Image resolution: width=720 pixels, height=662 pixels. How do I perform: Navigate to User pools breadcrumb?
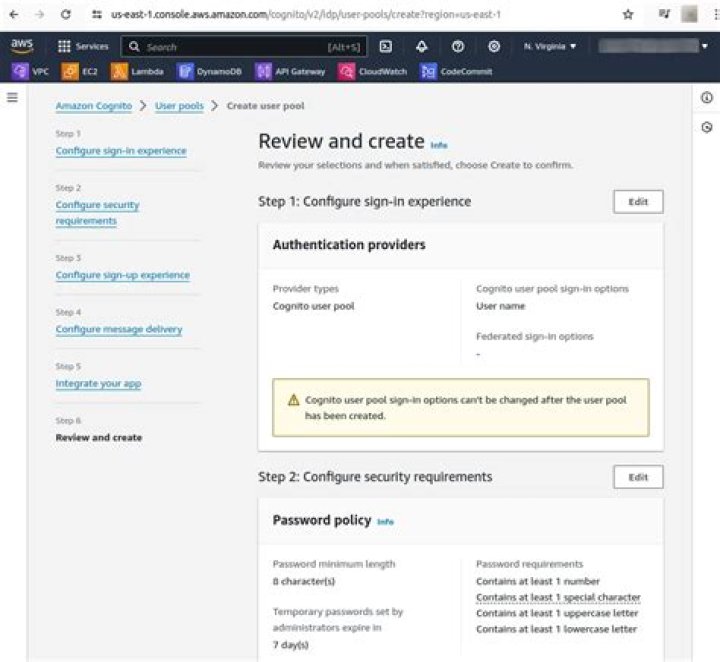click(178, 106)
